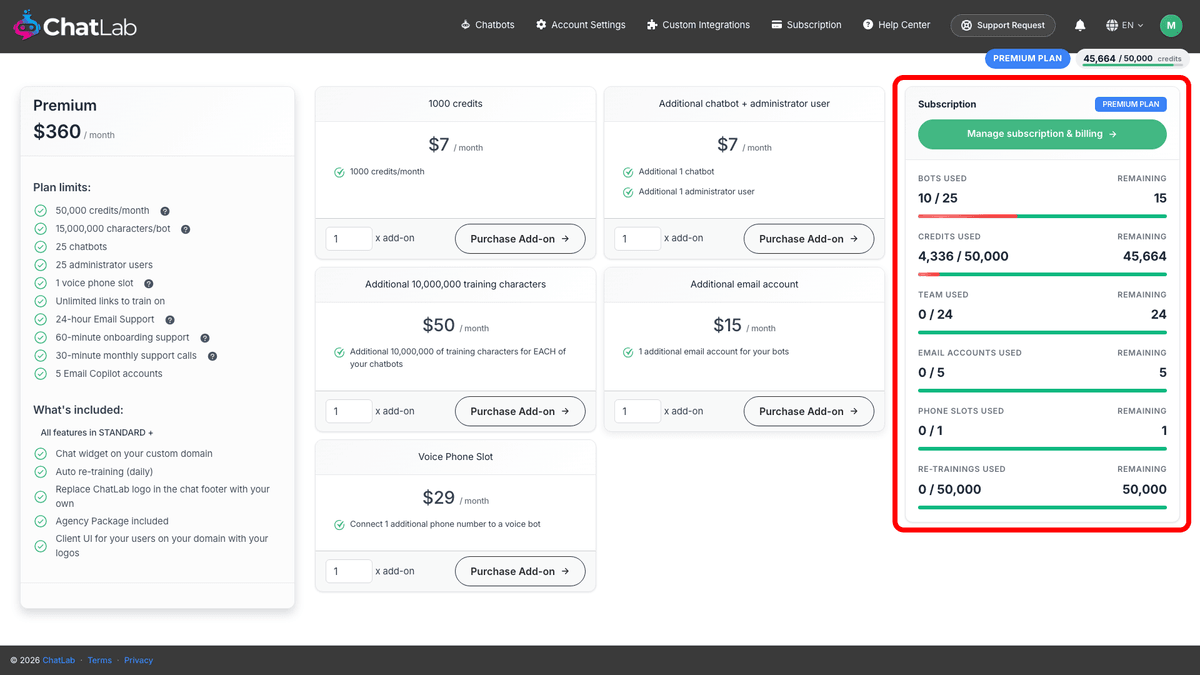This screenshot has height=675, width=1200.
Task: Open Subscription in the top navigation
Action: 806,25
